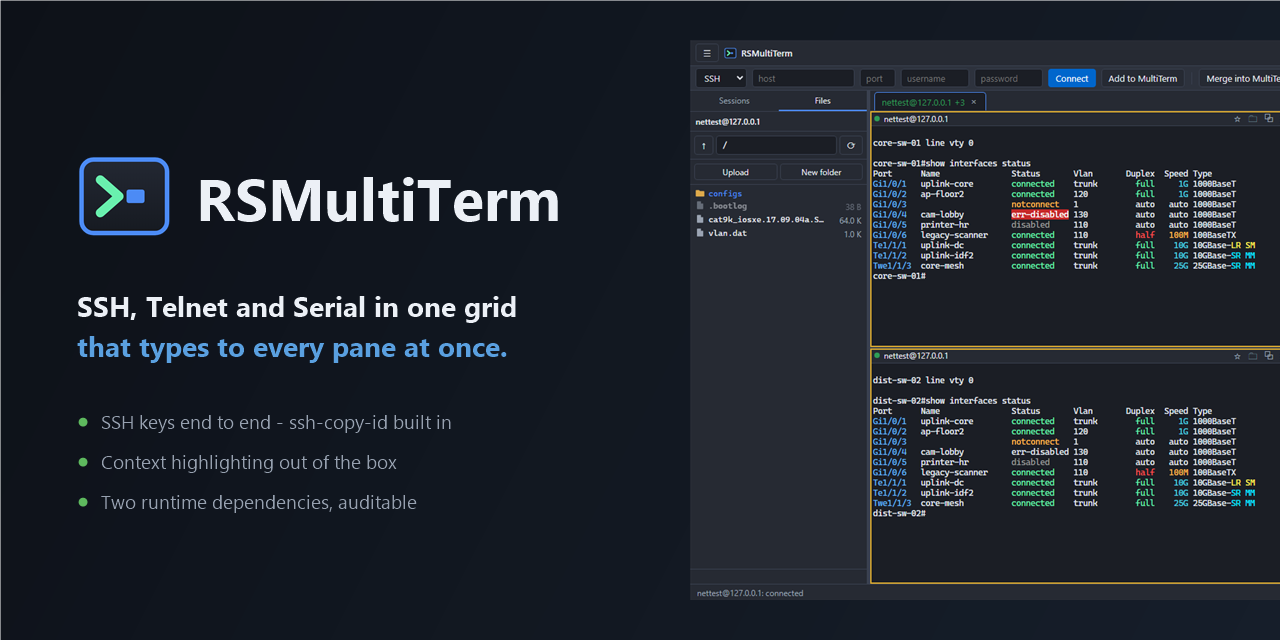Open the hamburger menu in RSMultiTerm
This screenshot has width=1280, height=640.
(706, 53)
